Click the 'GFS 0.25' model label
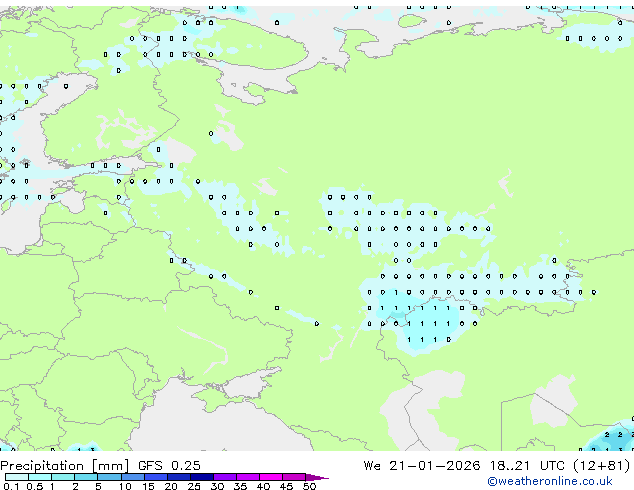Screen dimensions: 634x490 (x=169, y=465)
